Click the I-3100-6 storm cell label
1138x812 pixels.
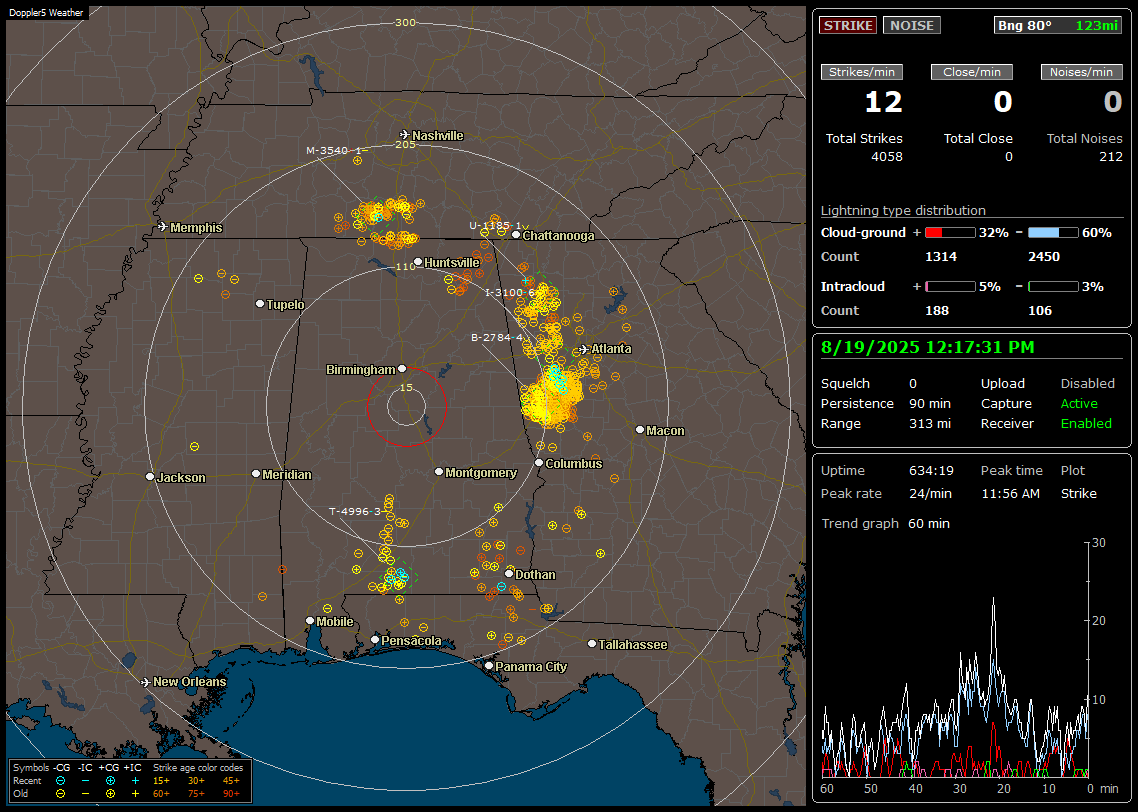510,292
